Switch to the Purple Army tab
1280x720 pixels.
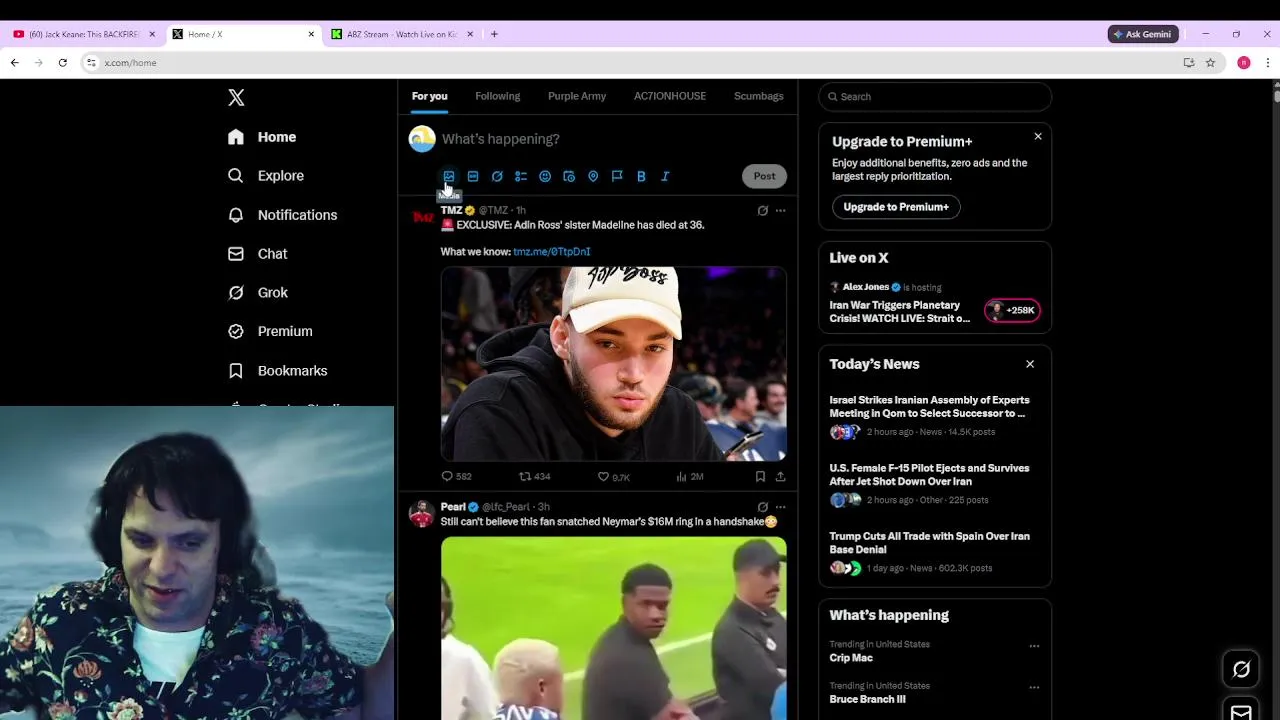point(577,96)
